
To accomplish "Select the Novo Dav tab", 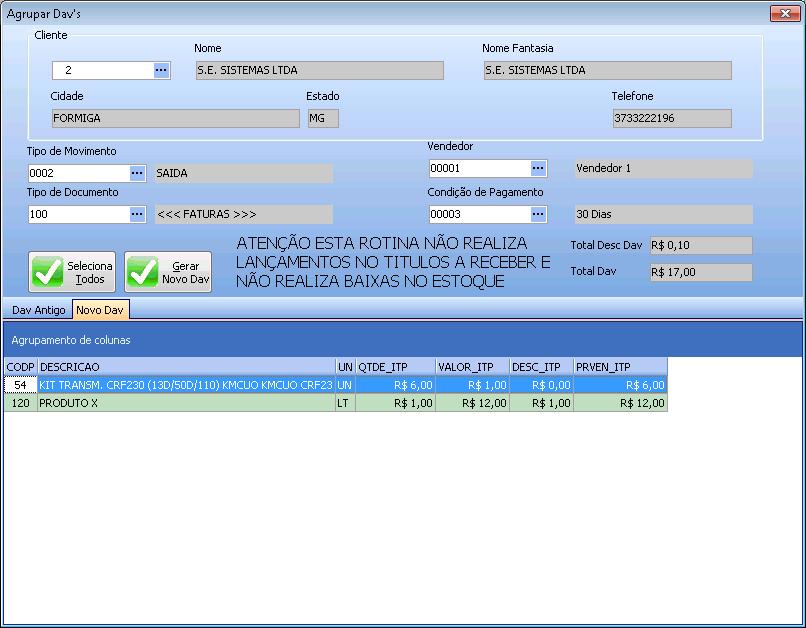I will (x=100, y=310).
